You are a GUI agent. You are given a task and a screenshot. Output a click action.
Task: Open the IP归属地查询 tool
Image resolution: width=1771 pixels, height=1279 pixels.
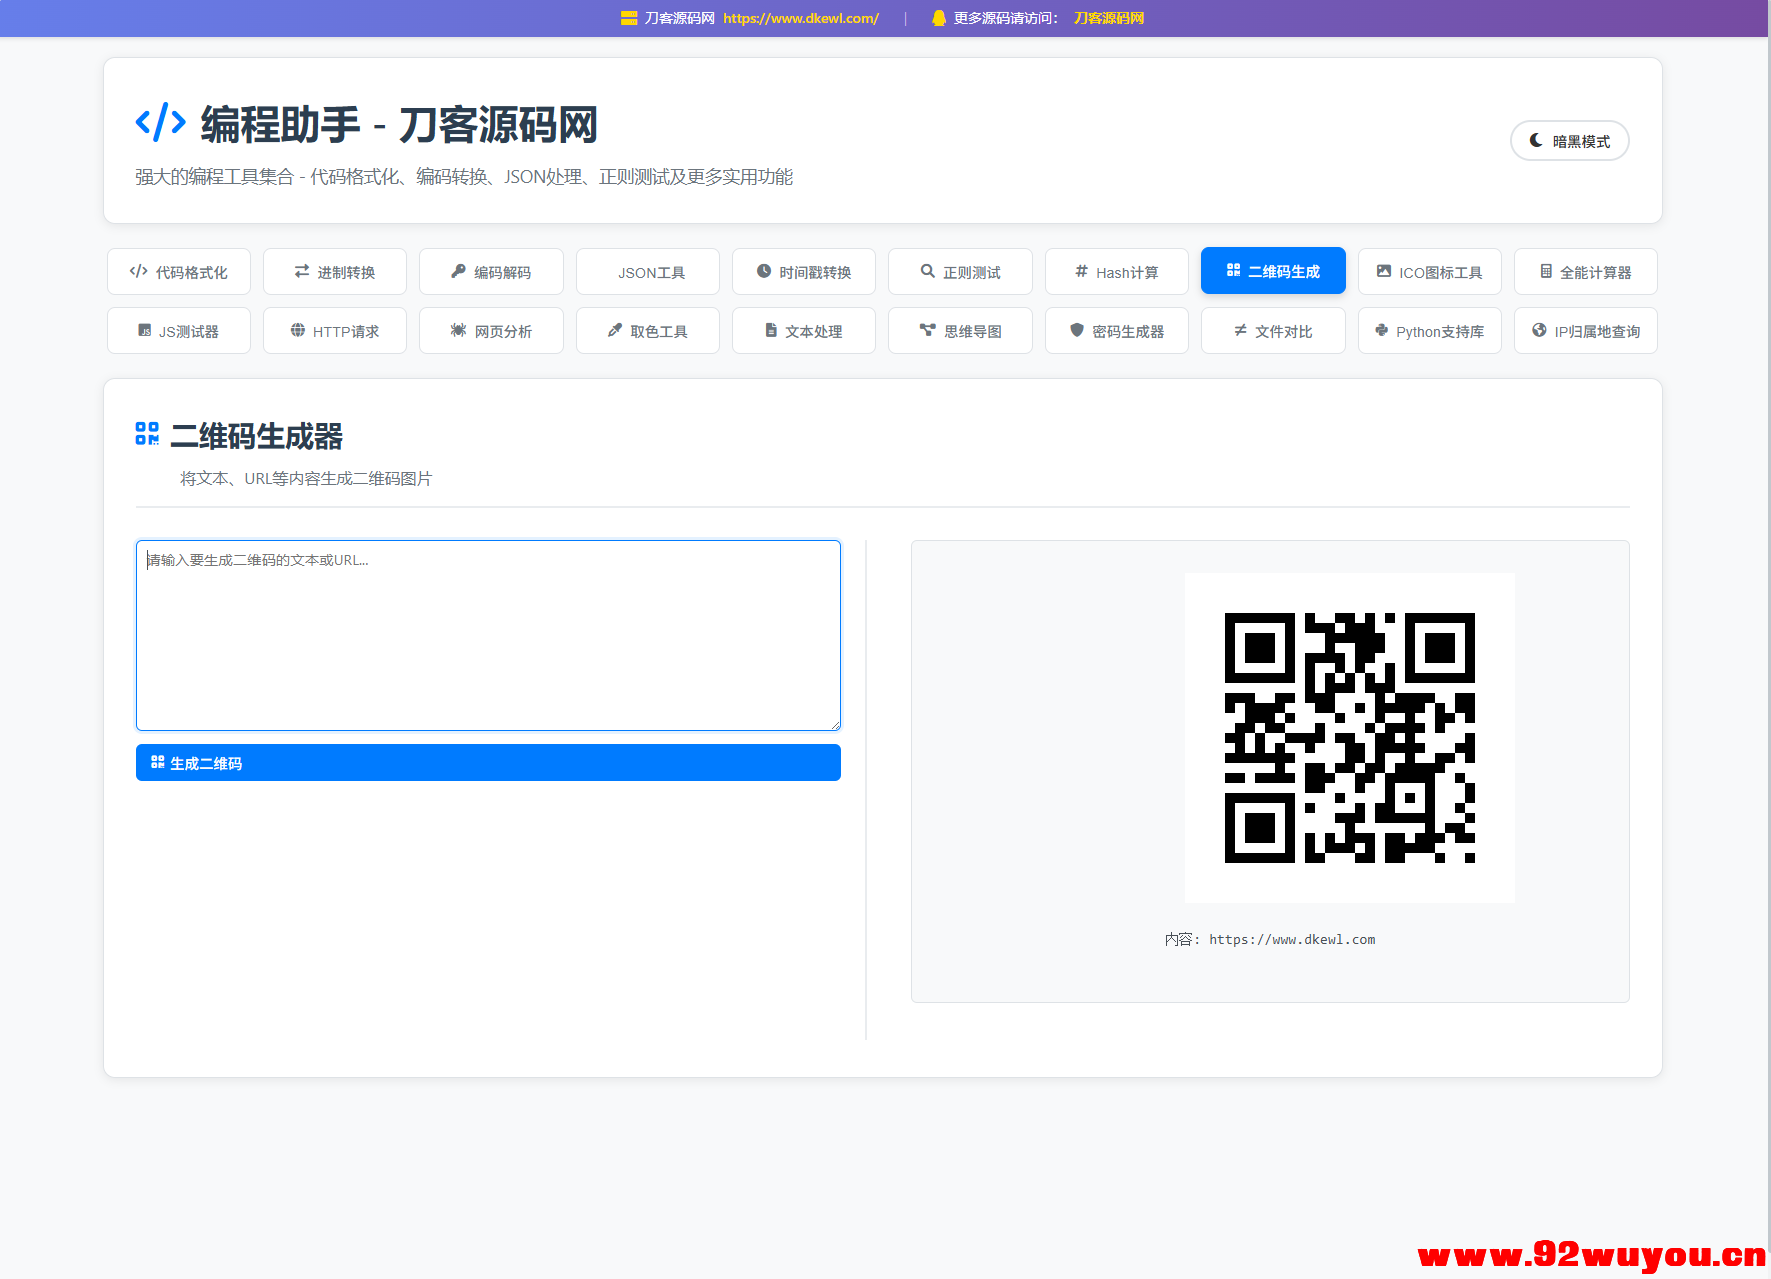(x=1585, y=330)
